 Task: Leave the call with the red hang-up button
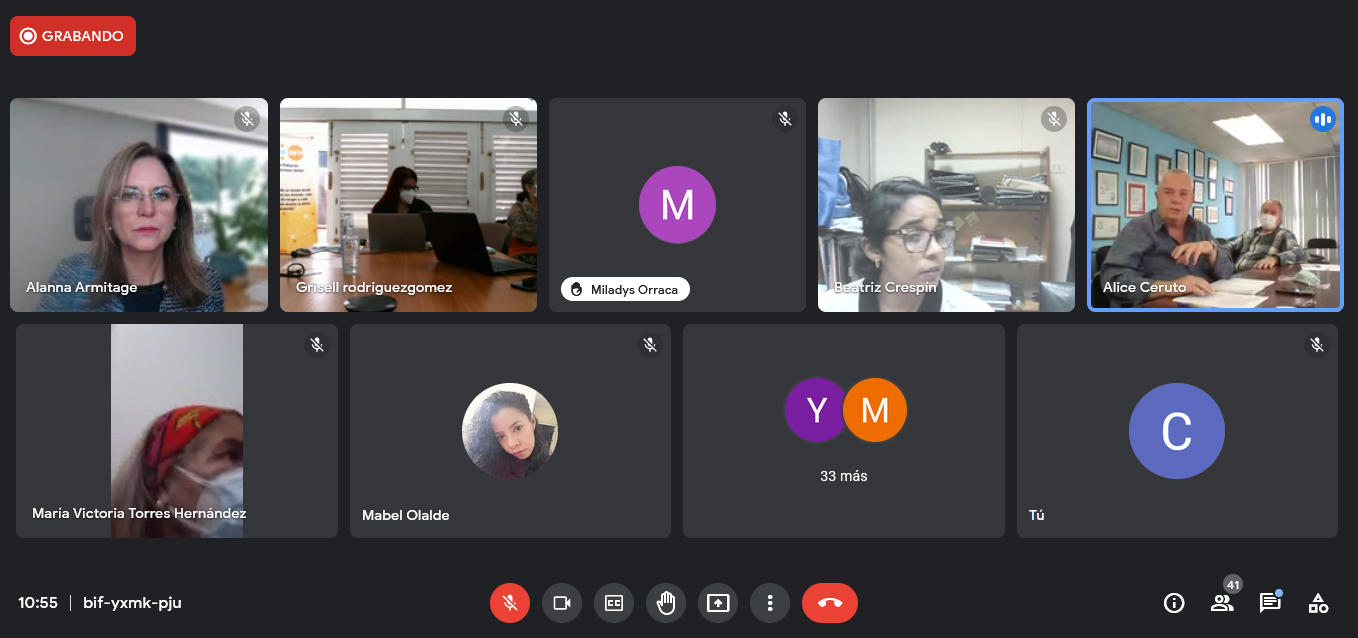point(830,603)
